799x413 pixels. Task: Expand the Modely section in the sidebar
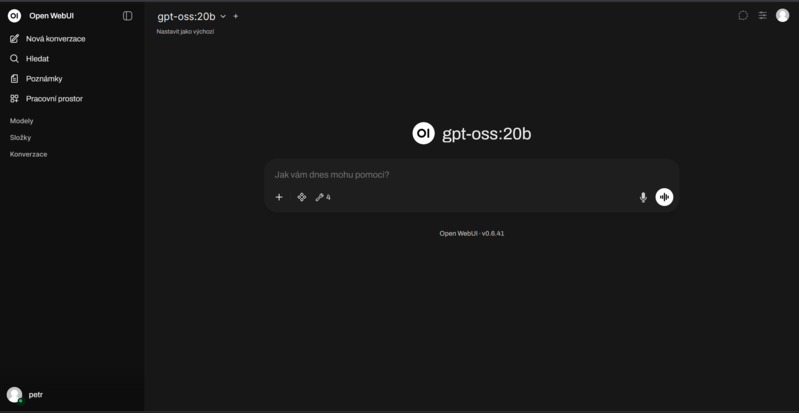pyautogui.click(x=22, y=121)
